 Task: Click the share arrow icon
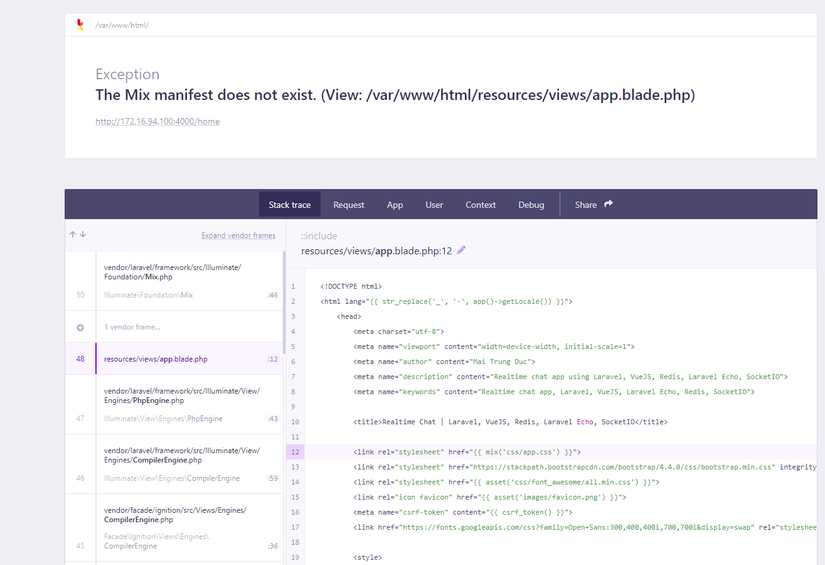pos(608,204)
